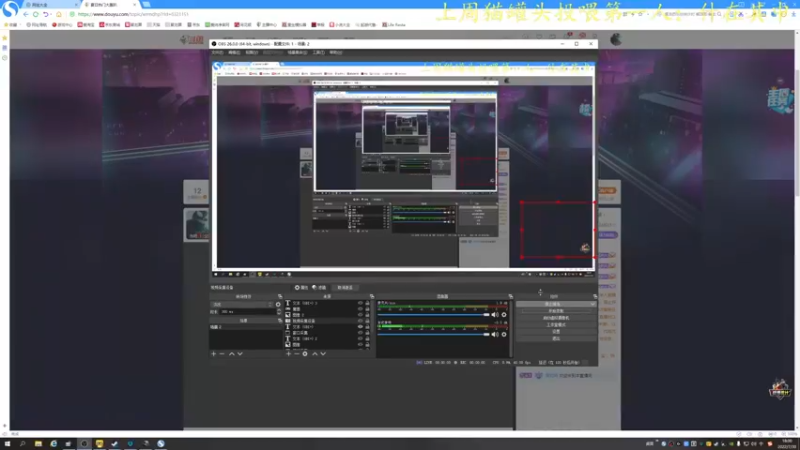Image resolution: width=800 pixels, height=450 pixels.
Task: Remove the selected scene with the minus icon
Action: (x=222, y=354)
